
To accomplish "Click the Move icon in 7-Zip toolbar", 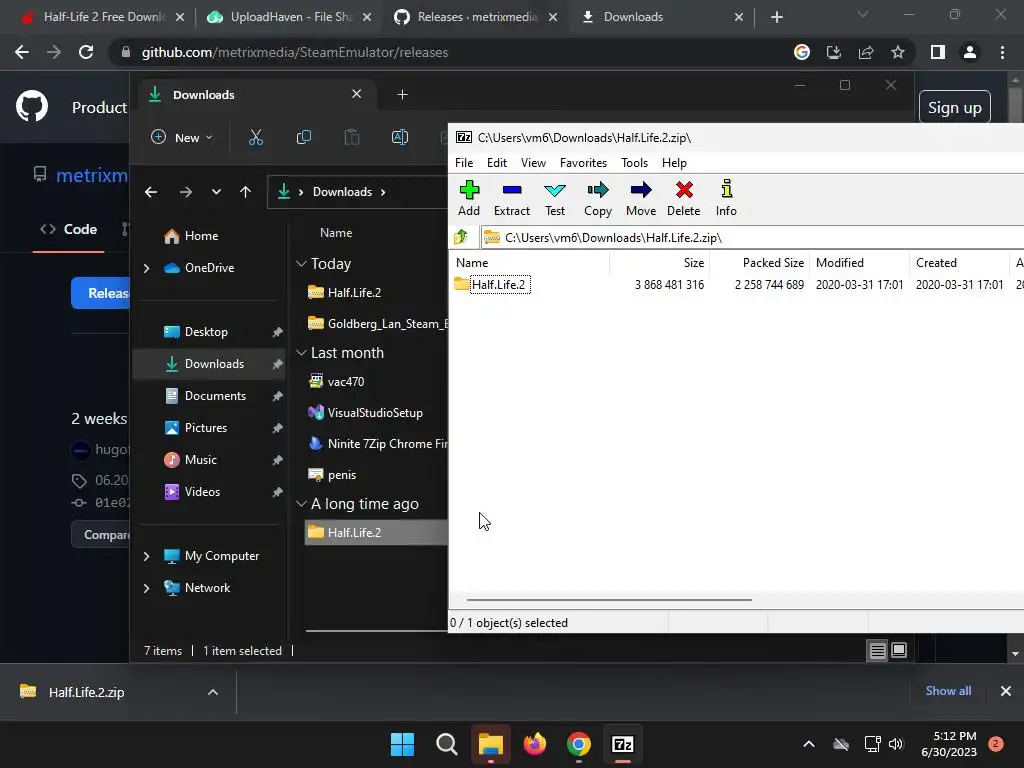I will point(641,198).
